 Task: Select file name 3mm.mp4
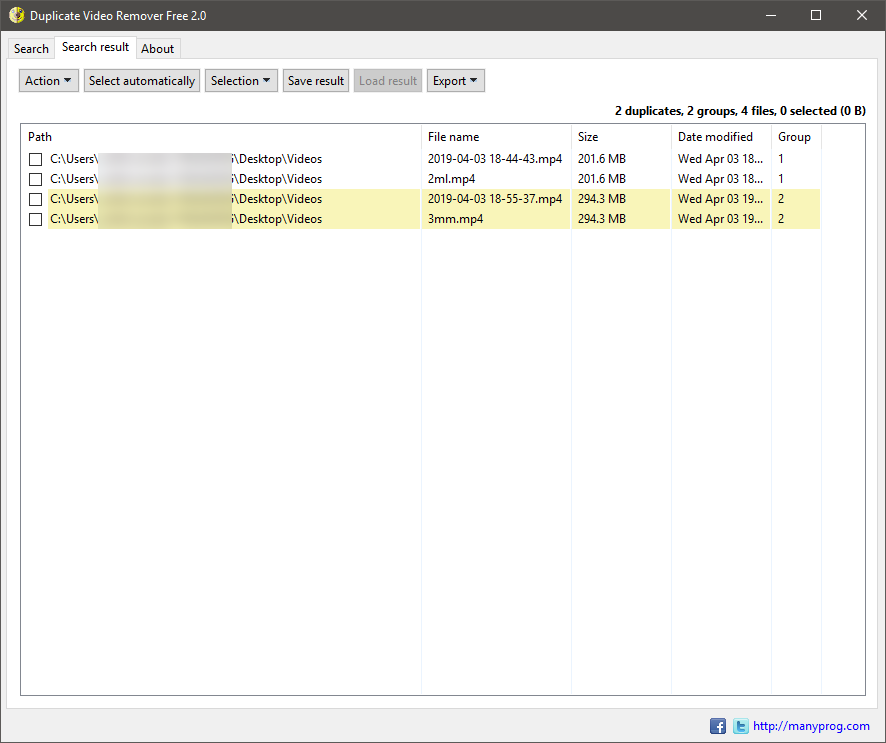click(455, 219)
